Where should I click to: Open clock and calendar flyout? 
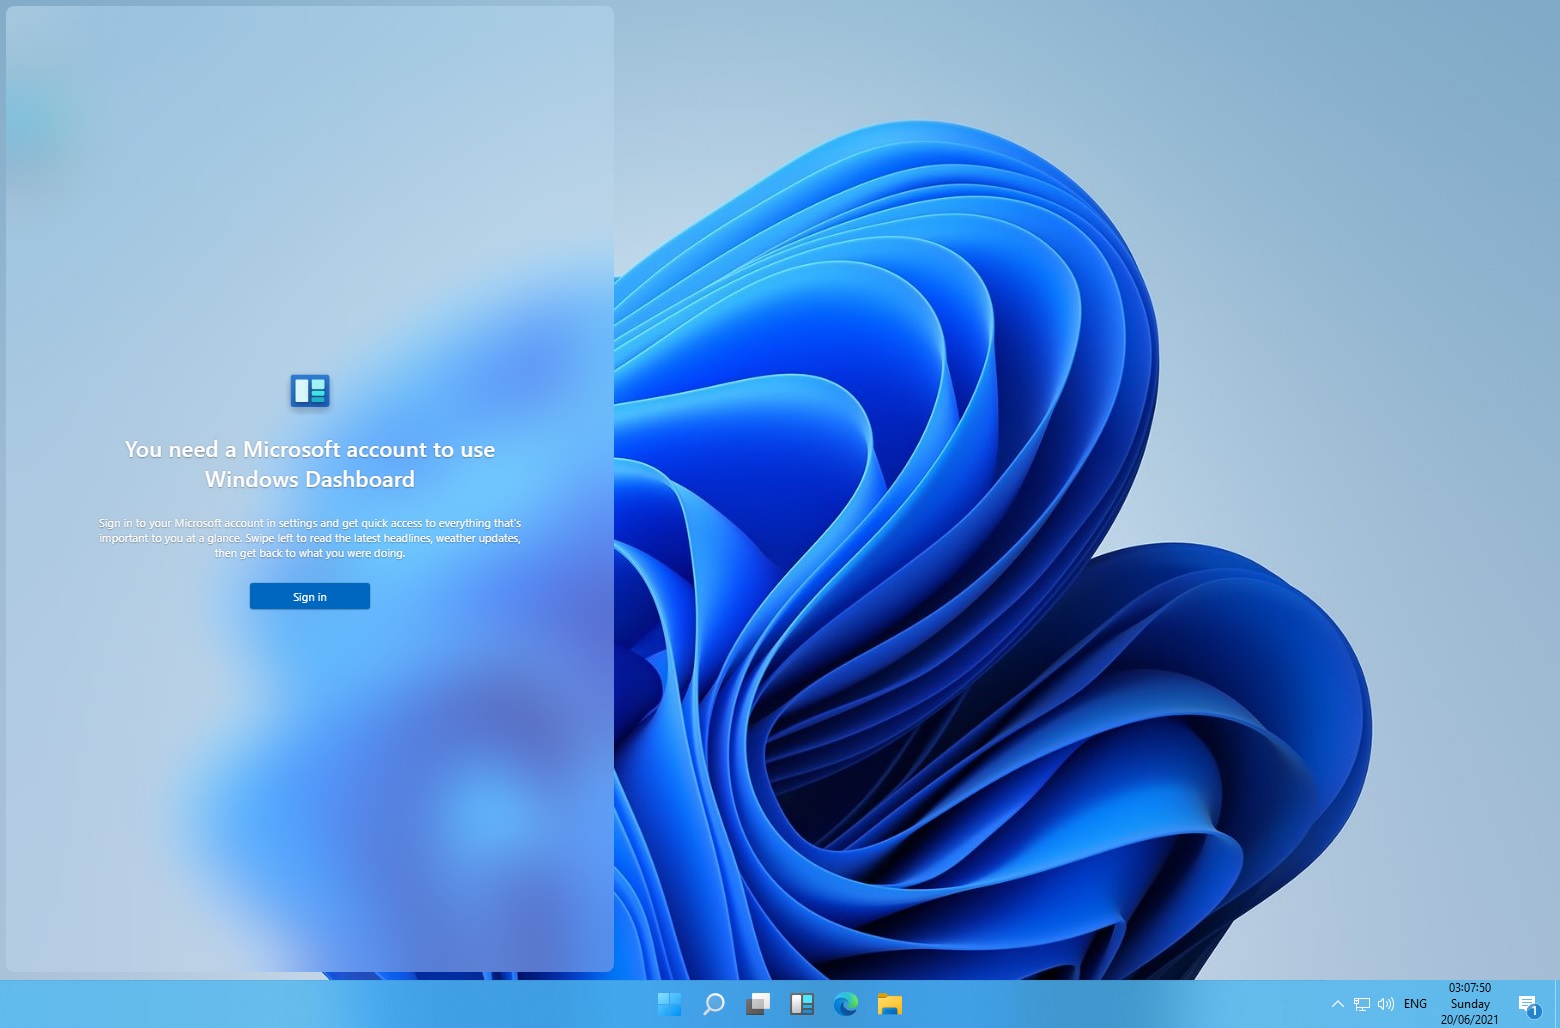click(1470, 1004)
